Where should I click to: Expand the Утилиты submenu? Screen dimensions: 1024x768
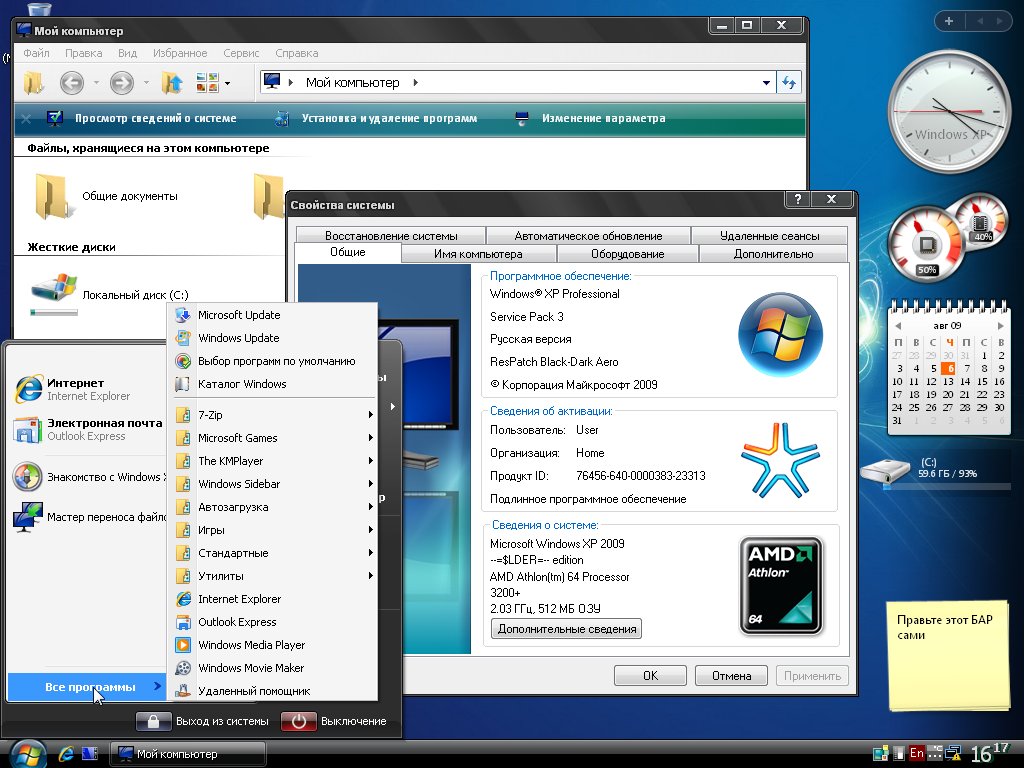point(272,576)
